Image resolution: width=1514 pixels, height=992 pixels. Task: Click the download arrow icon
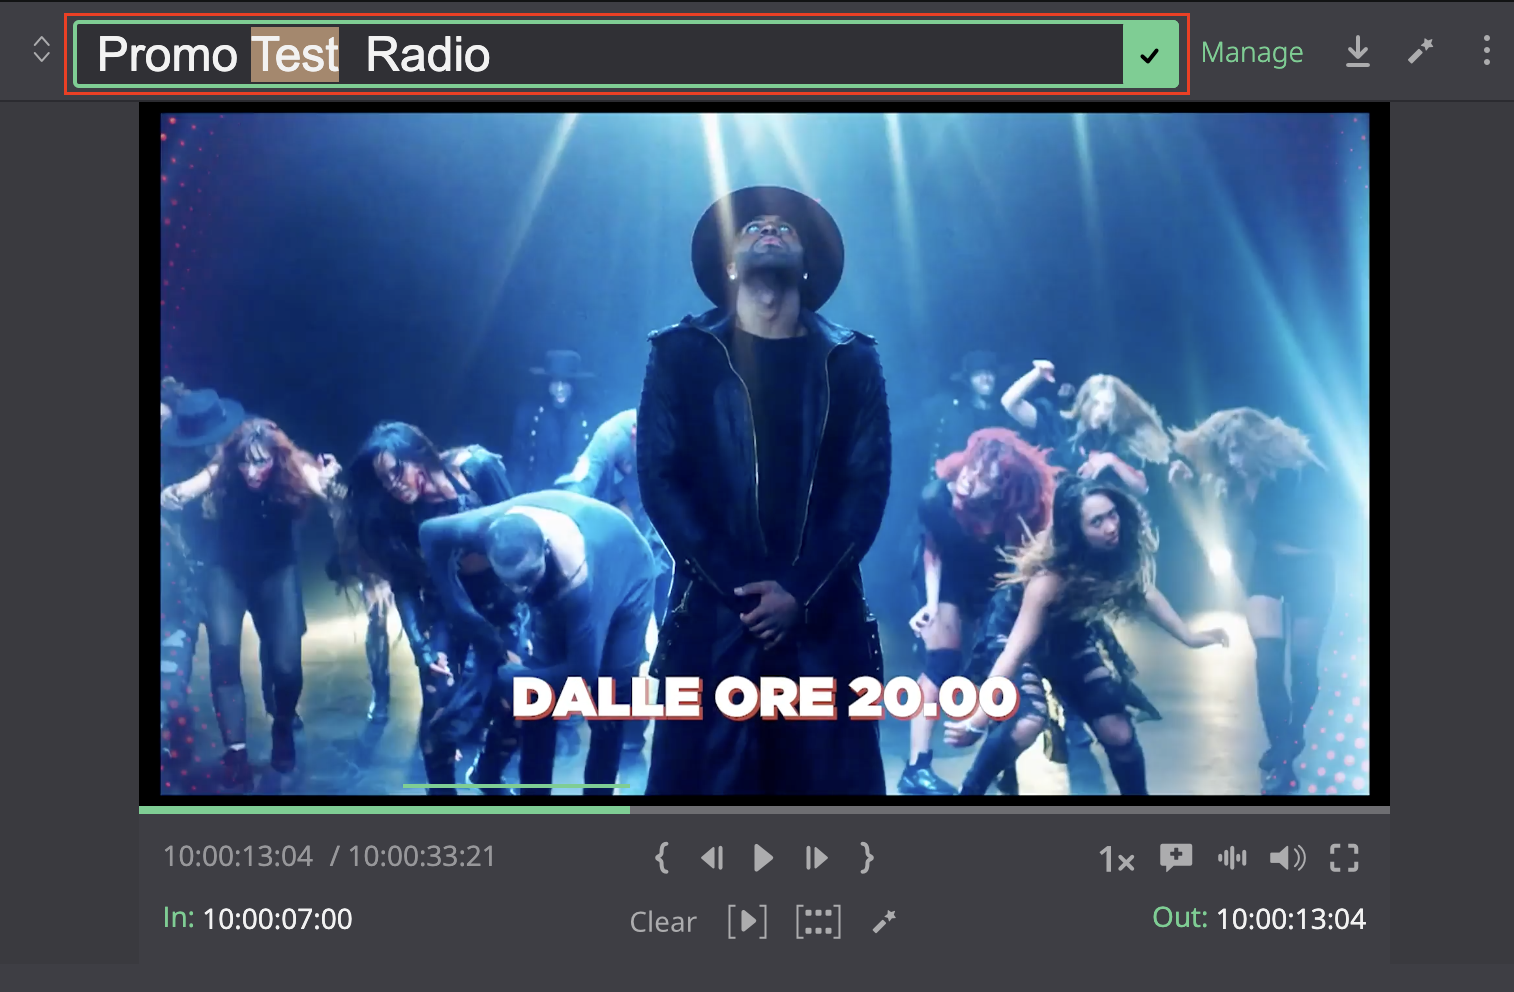click(1357, 52)
